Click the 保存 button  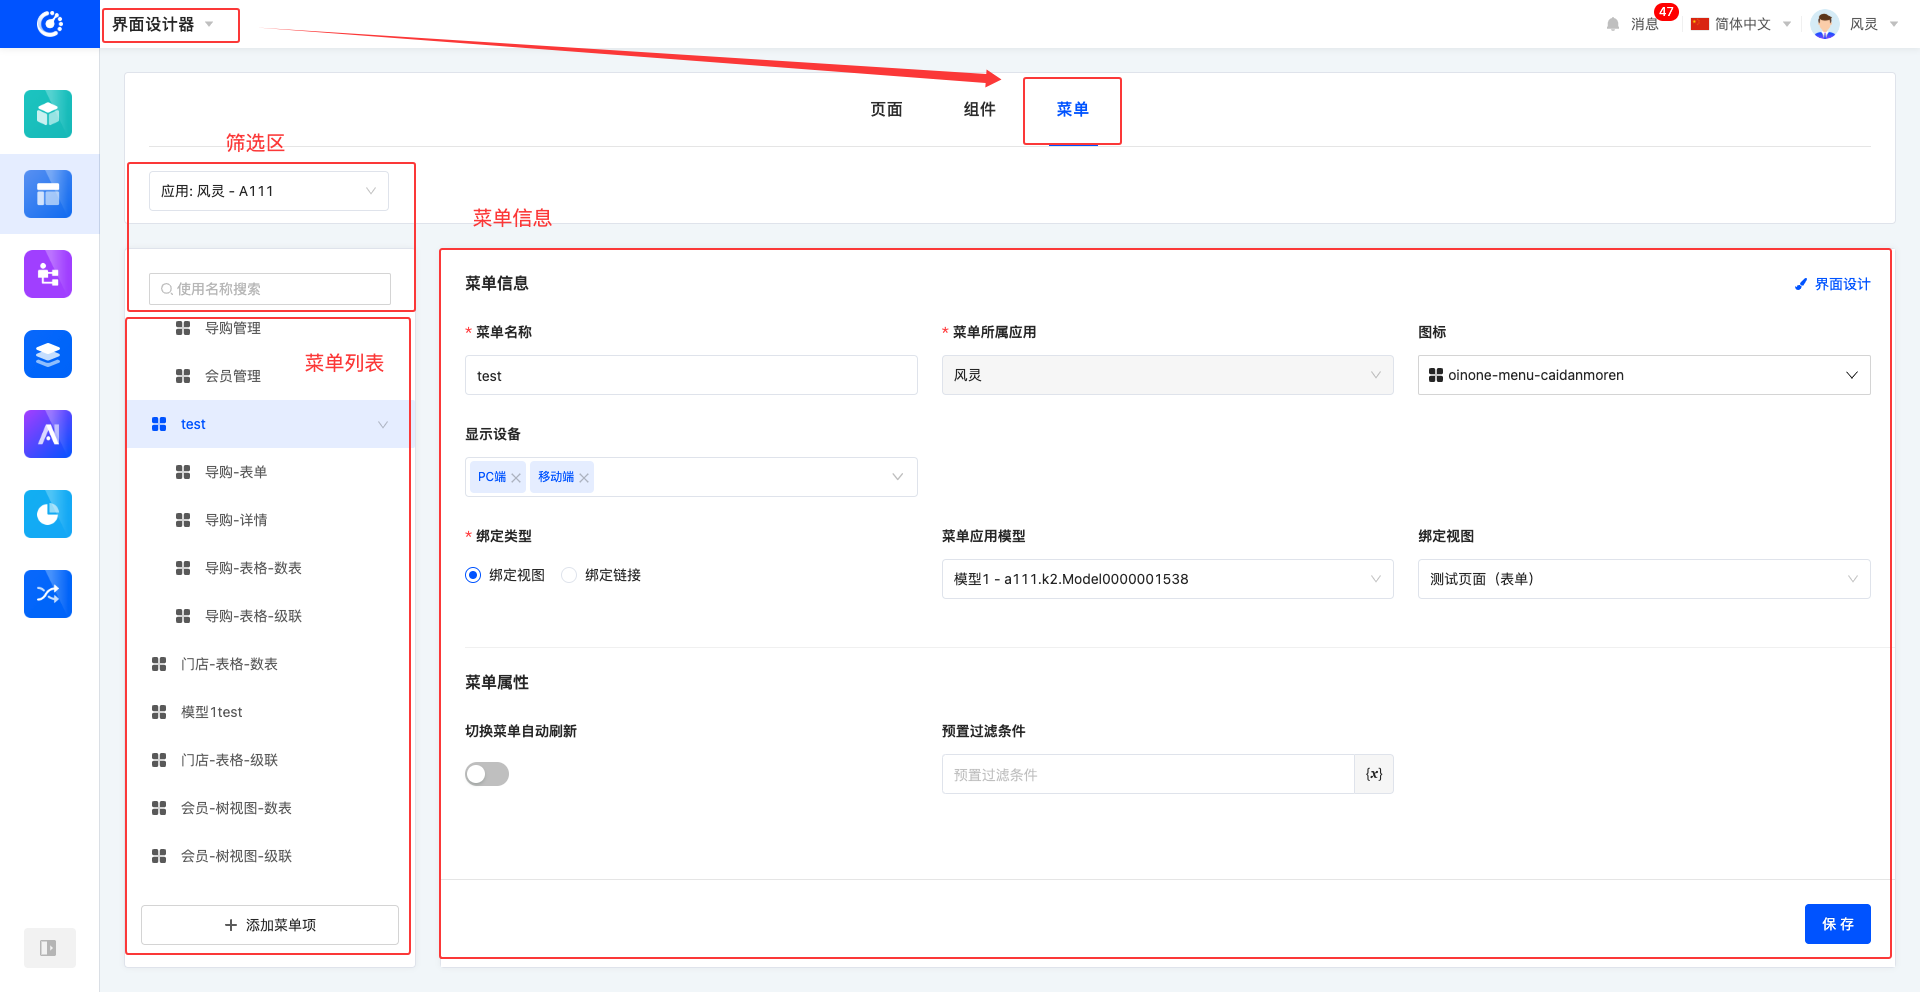coord(1837,924)
